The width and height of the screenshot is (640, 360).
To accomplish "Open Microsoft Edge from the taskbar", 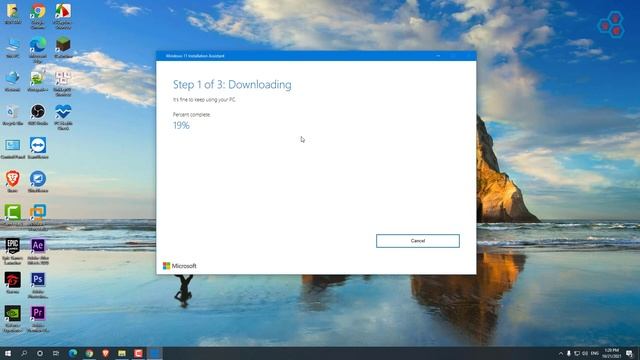I will [73, 353].
